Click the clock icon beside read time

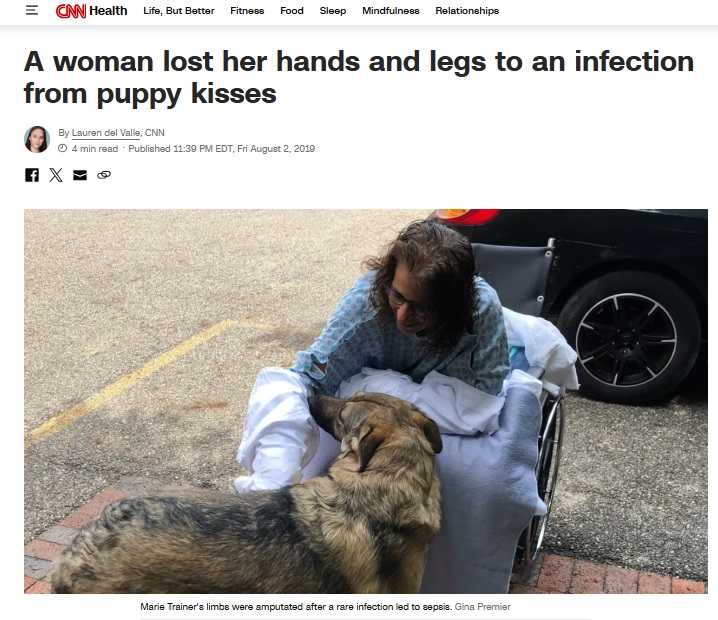coord(62,148)
